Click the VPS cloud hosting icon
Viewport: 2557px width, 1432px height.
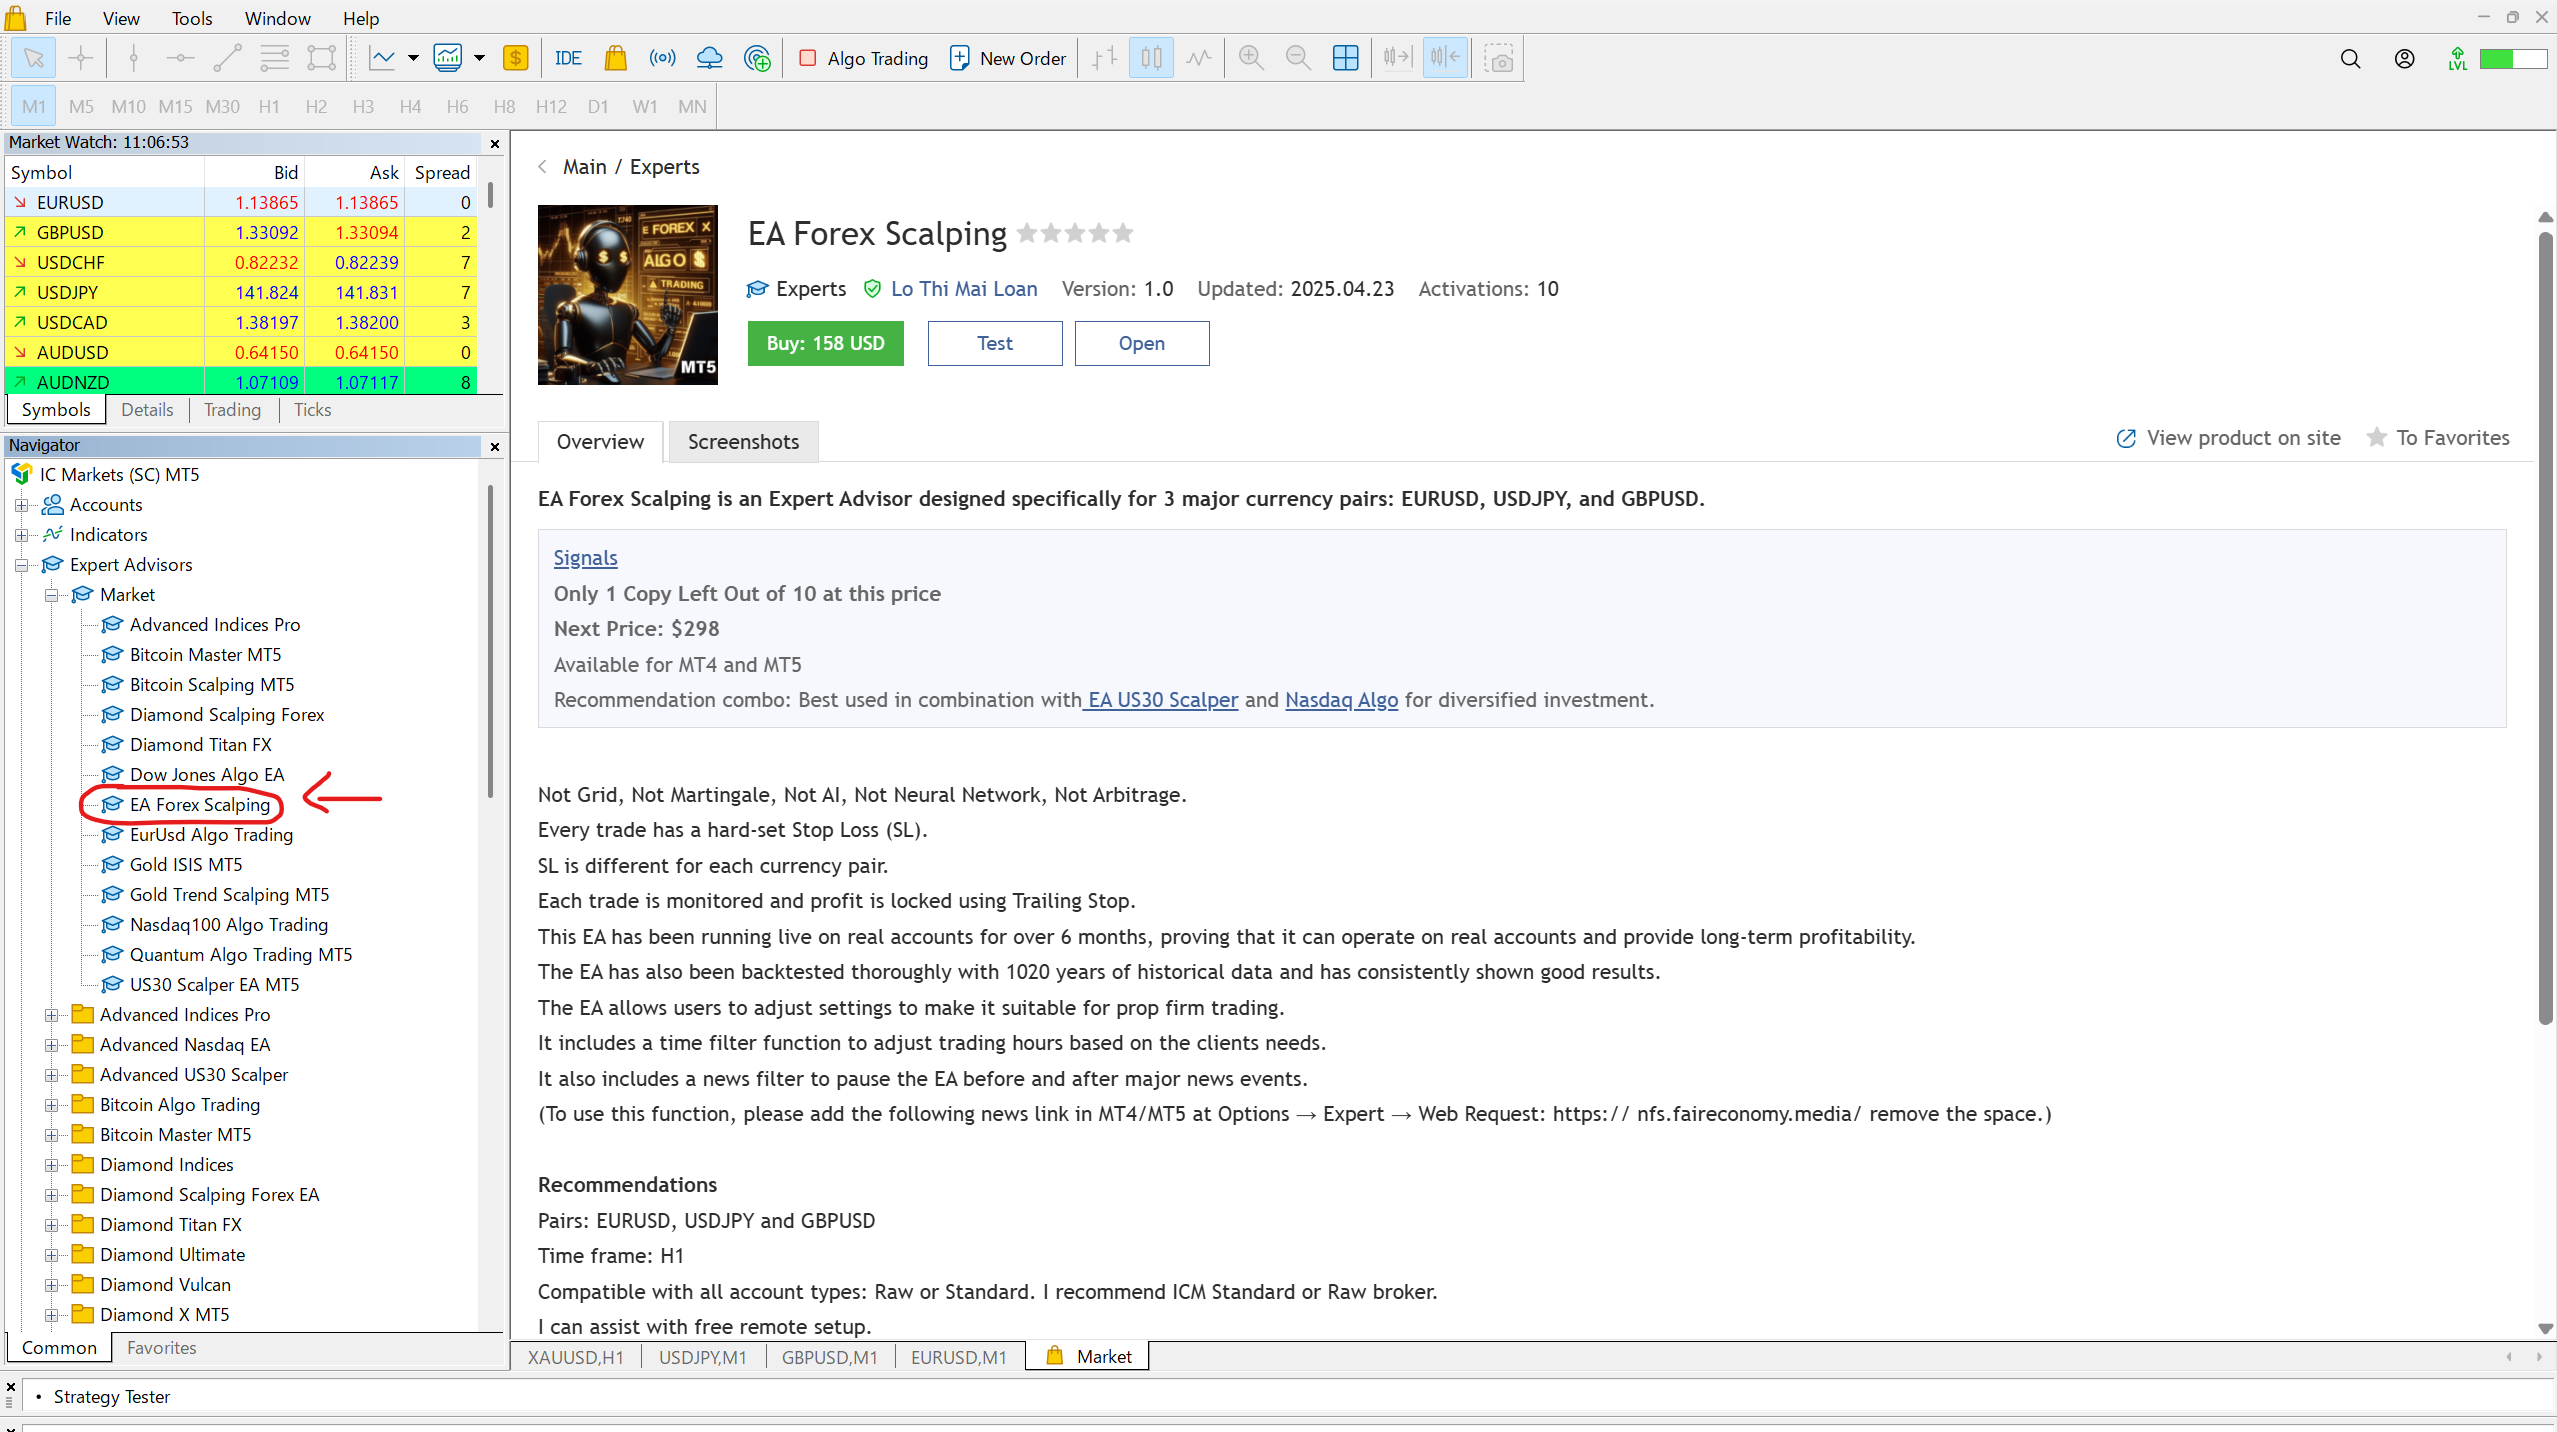709,58
